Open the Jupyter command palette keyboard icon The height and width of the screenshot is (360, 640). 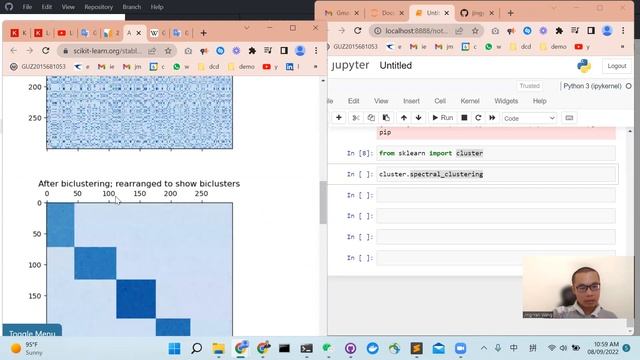[x=569, y=118]
